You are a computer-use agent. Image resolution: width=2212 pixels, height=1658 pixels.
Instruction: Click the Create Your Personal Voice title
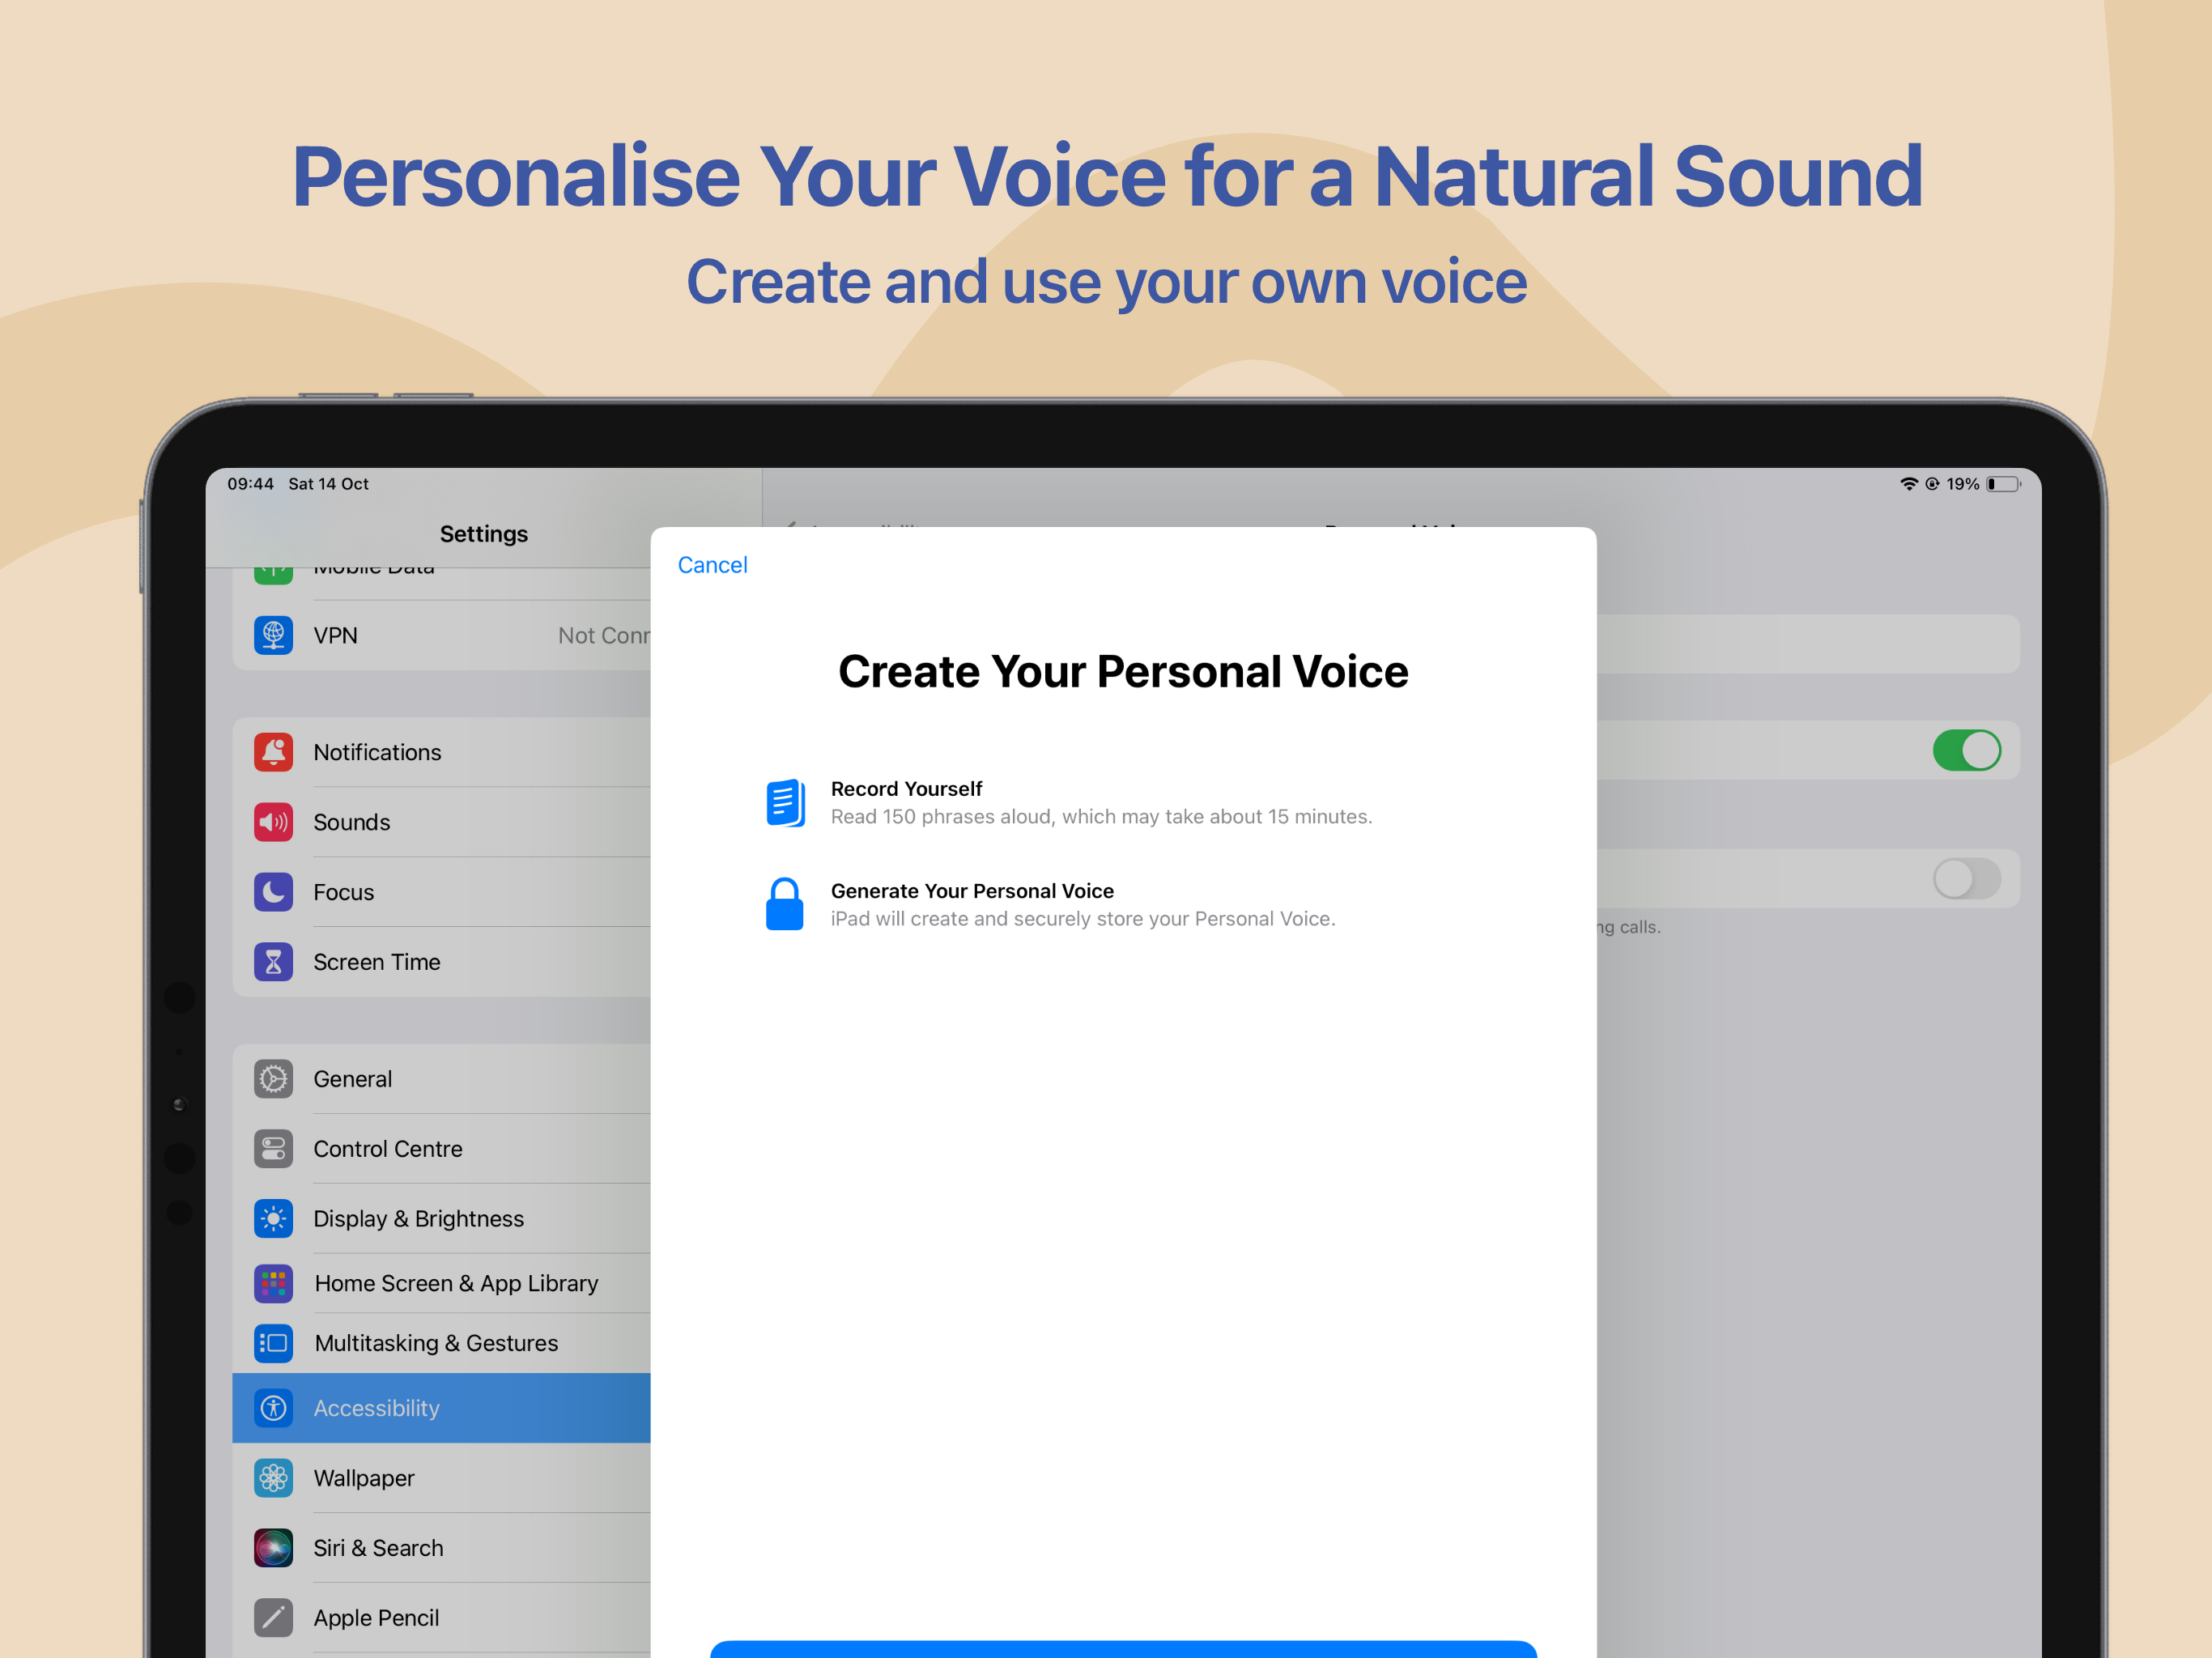[x=1123, y=672]
